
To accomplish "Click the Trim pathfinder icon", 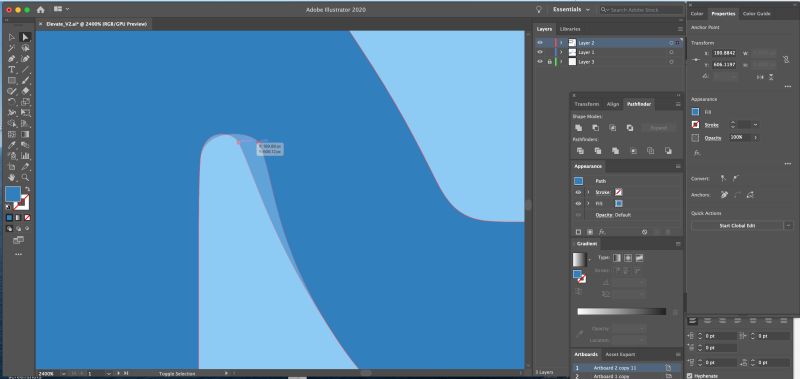I will point(597,150).
